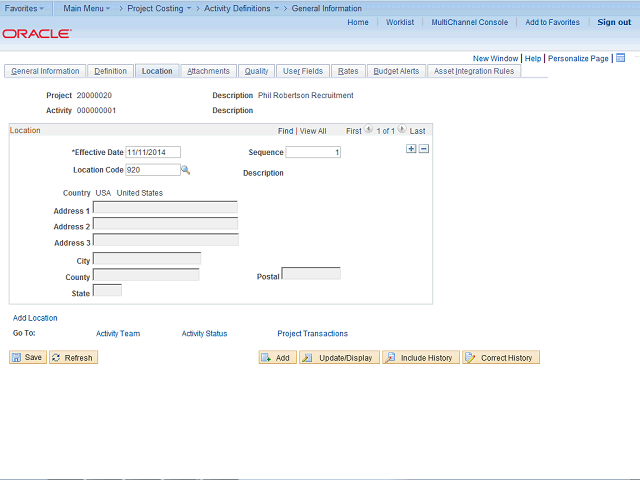This screenshot has width=640, height=480.
Task: Click Location Code lookup magnifier icon
Action: pos(185,170)
